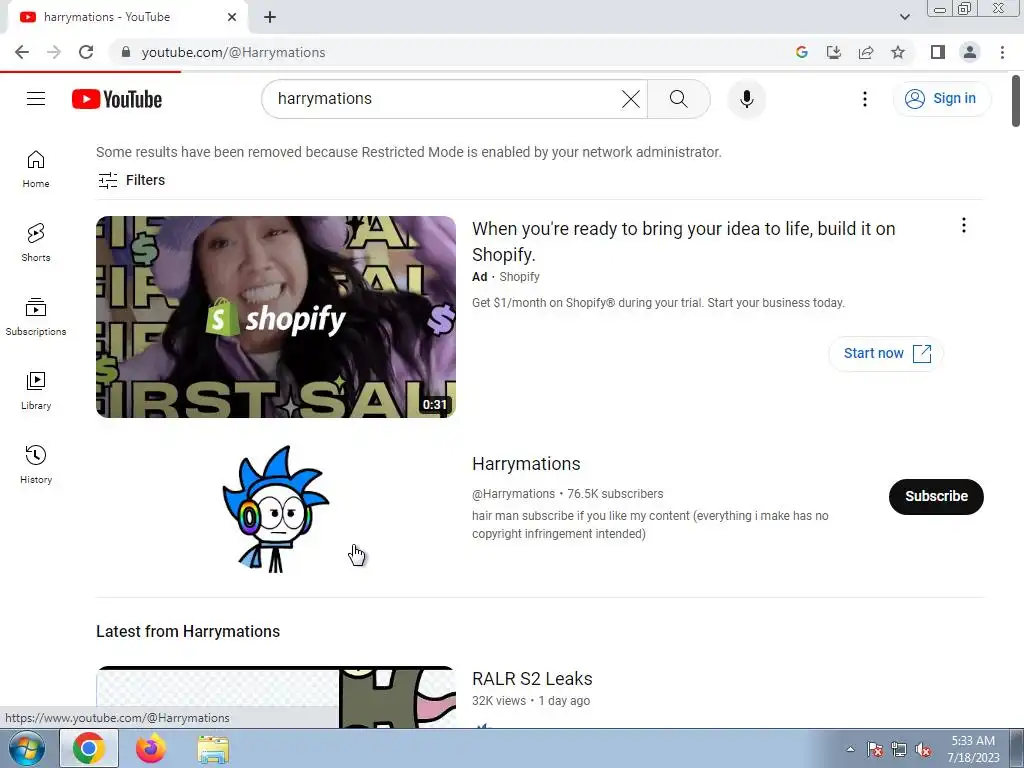
Task: Click the Action Center flag tray icon
Action: [x=875, y=750]
